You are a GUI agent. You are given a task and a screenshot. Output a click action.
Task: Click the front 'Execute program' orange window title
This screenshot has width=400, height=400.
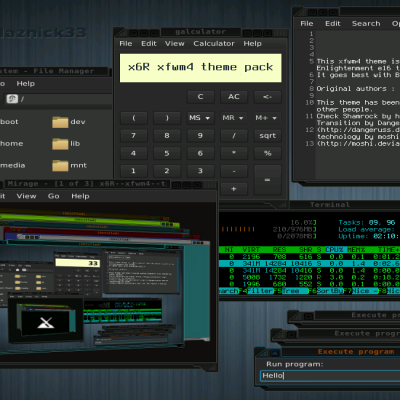(x=356, y=352)
